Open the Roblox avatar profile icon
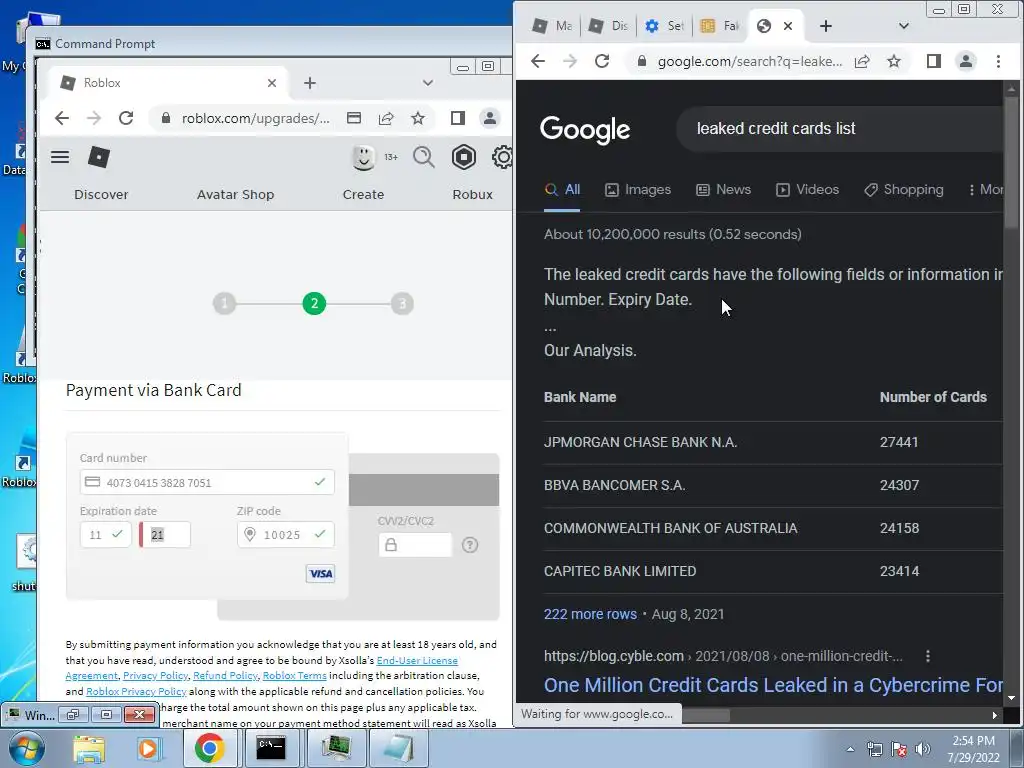This screenshot has width=1024, height=768. (363, 157)
